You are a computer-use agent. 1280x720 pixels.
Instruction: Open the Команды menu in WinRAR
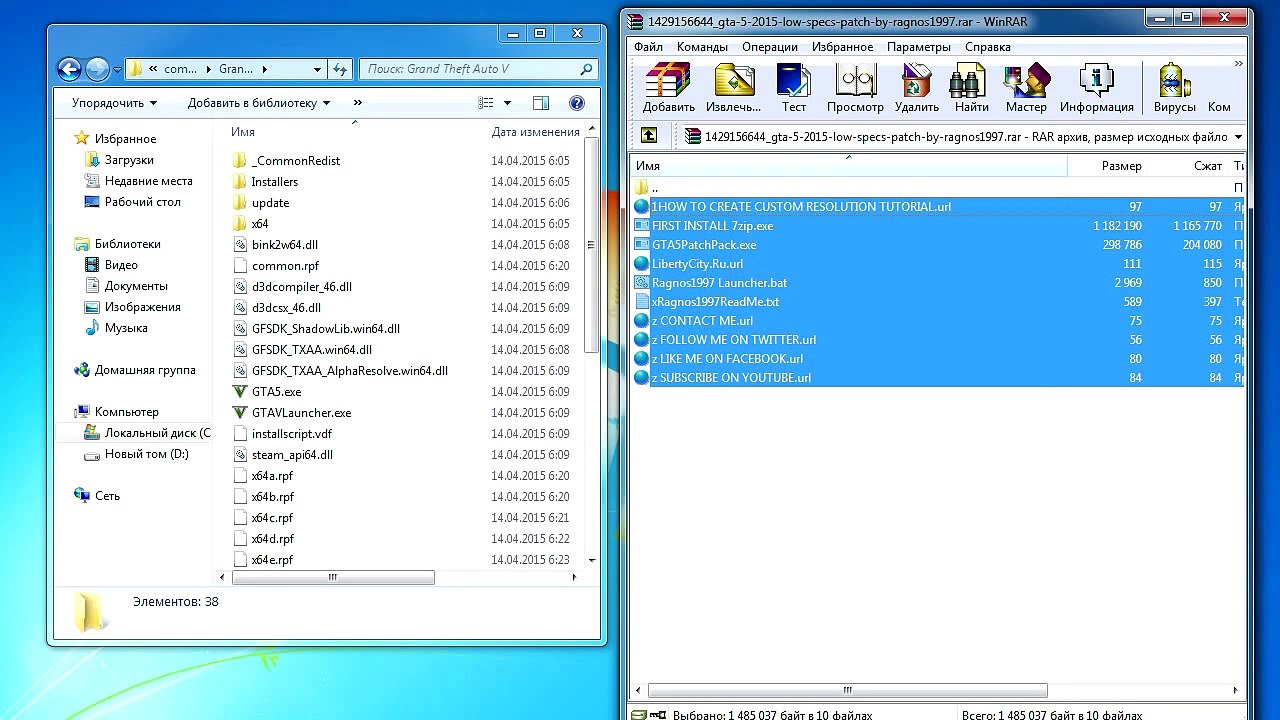click(x=702, y=47)
